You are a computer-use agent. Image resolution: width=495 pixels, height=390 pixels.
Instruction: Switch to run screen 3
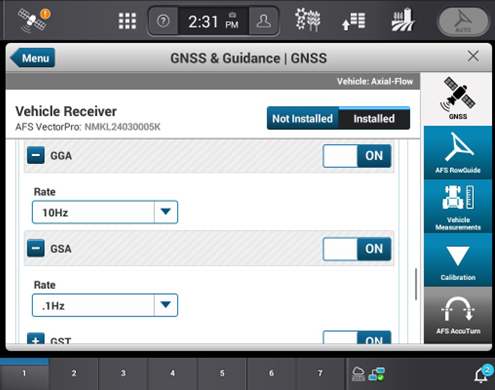pyautogui.click(x=123, y=374)
